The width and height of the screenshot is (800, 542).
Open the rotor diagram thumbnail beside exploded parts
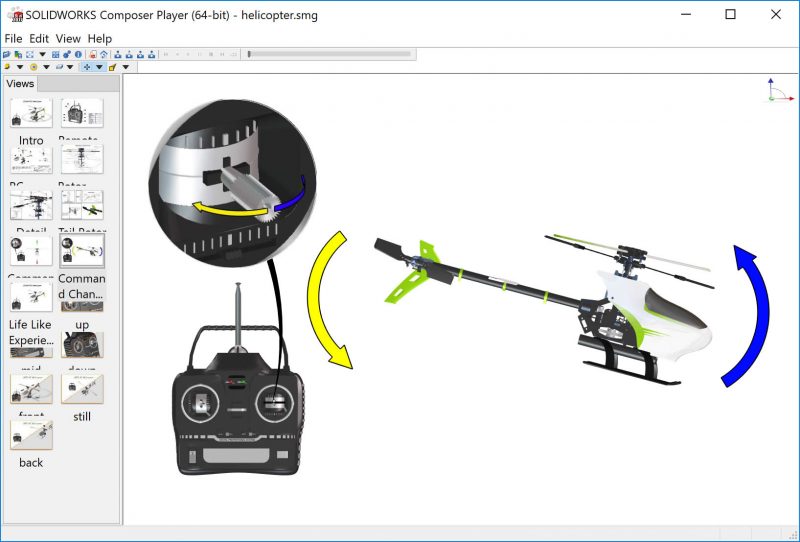pyautogui.click(x=82, y=159)
